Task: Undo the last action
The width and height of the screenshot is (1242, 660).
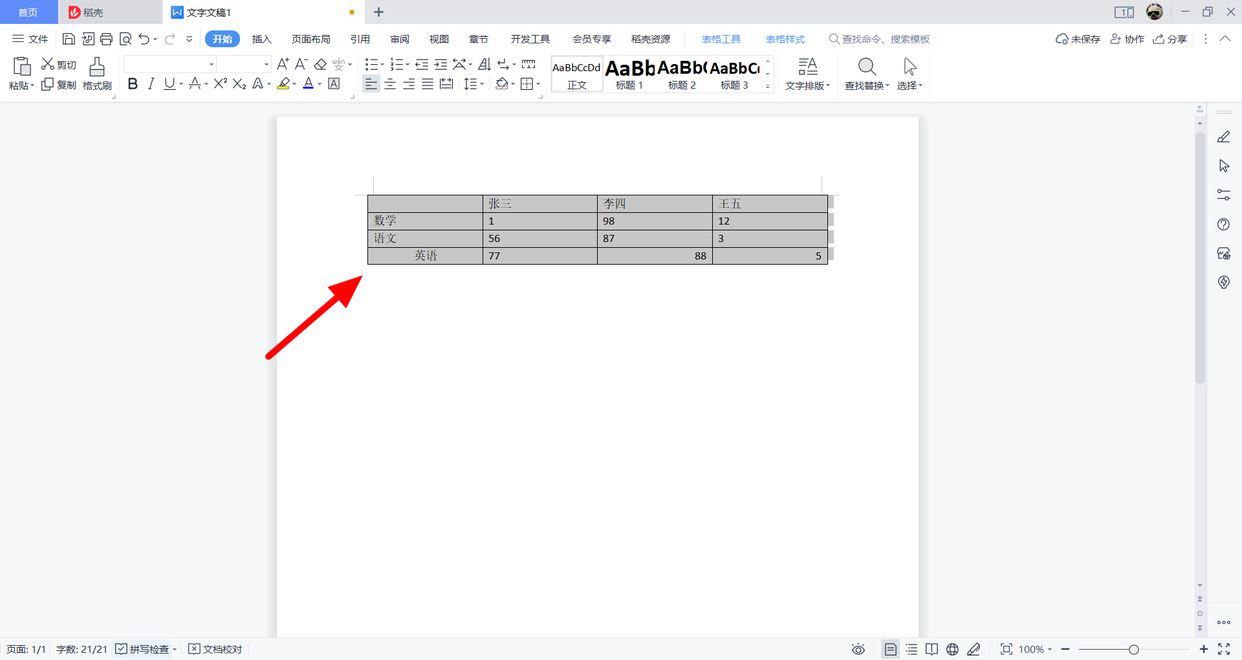Action: click(x=144, y=39)
